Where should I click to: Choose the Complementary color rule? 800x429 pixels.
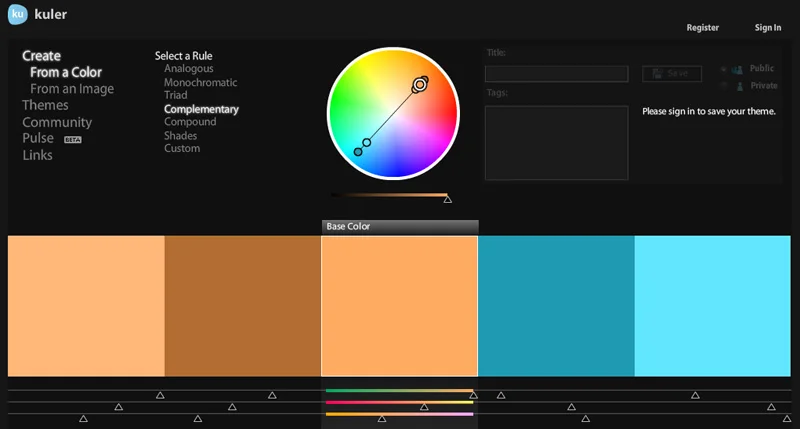point(201,109)
